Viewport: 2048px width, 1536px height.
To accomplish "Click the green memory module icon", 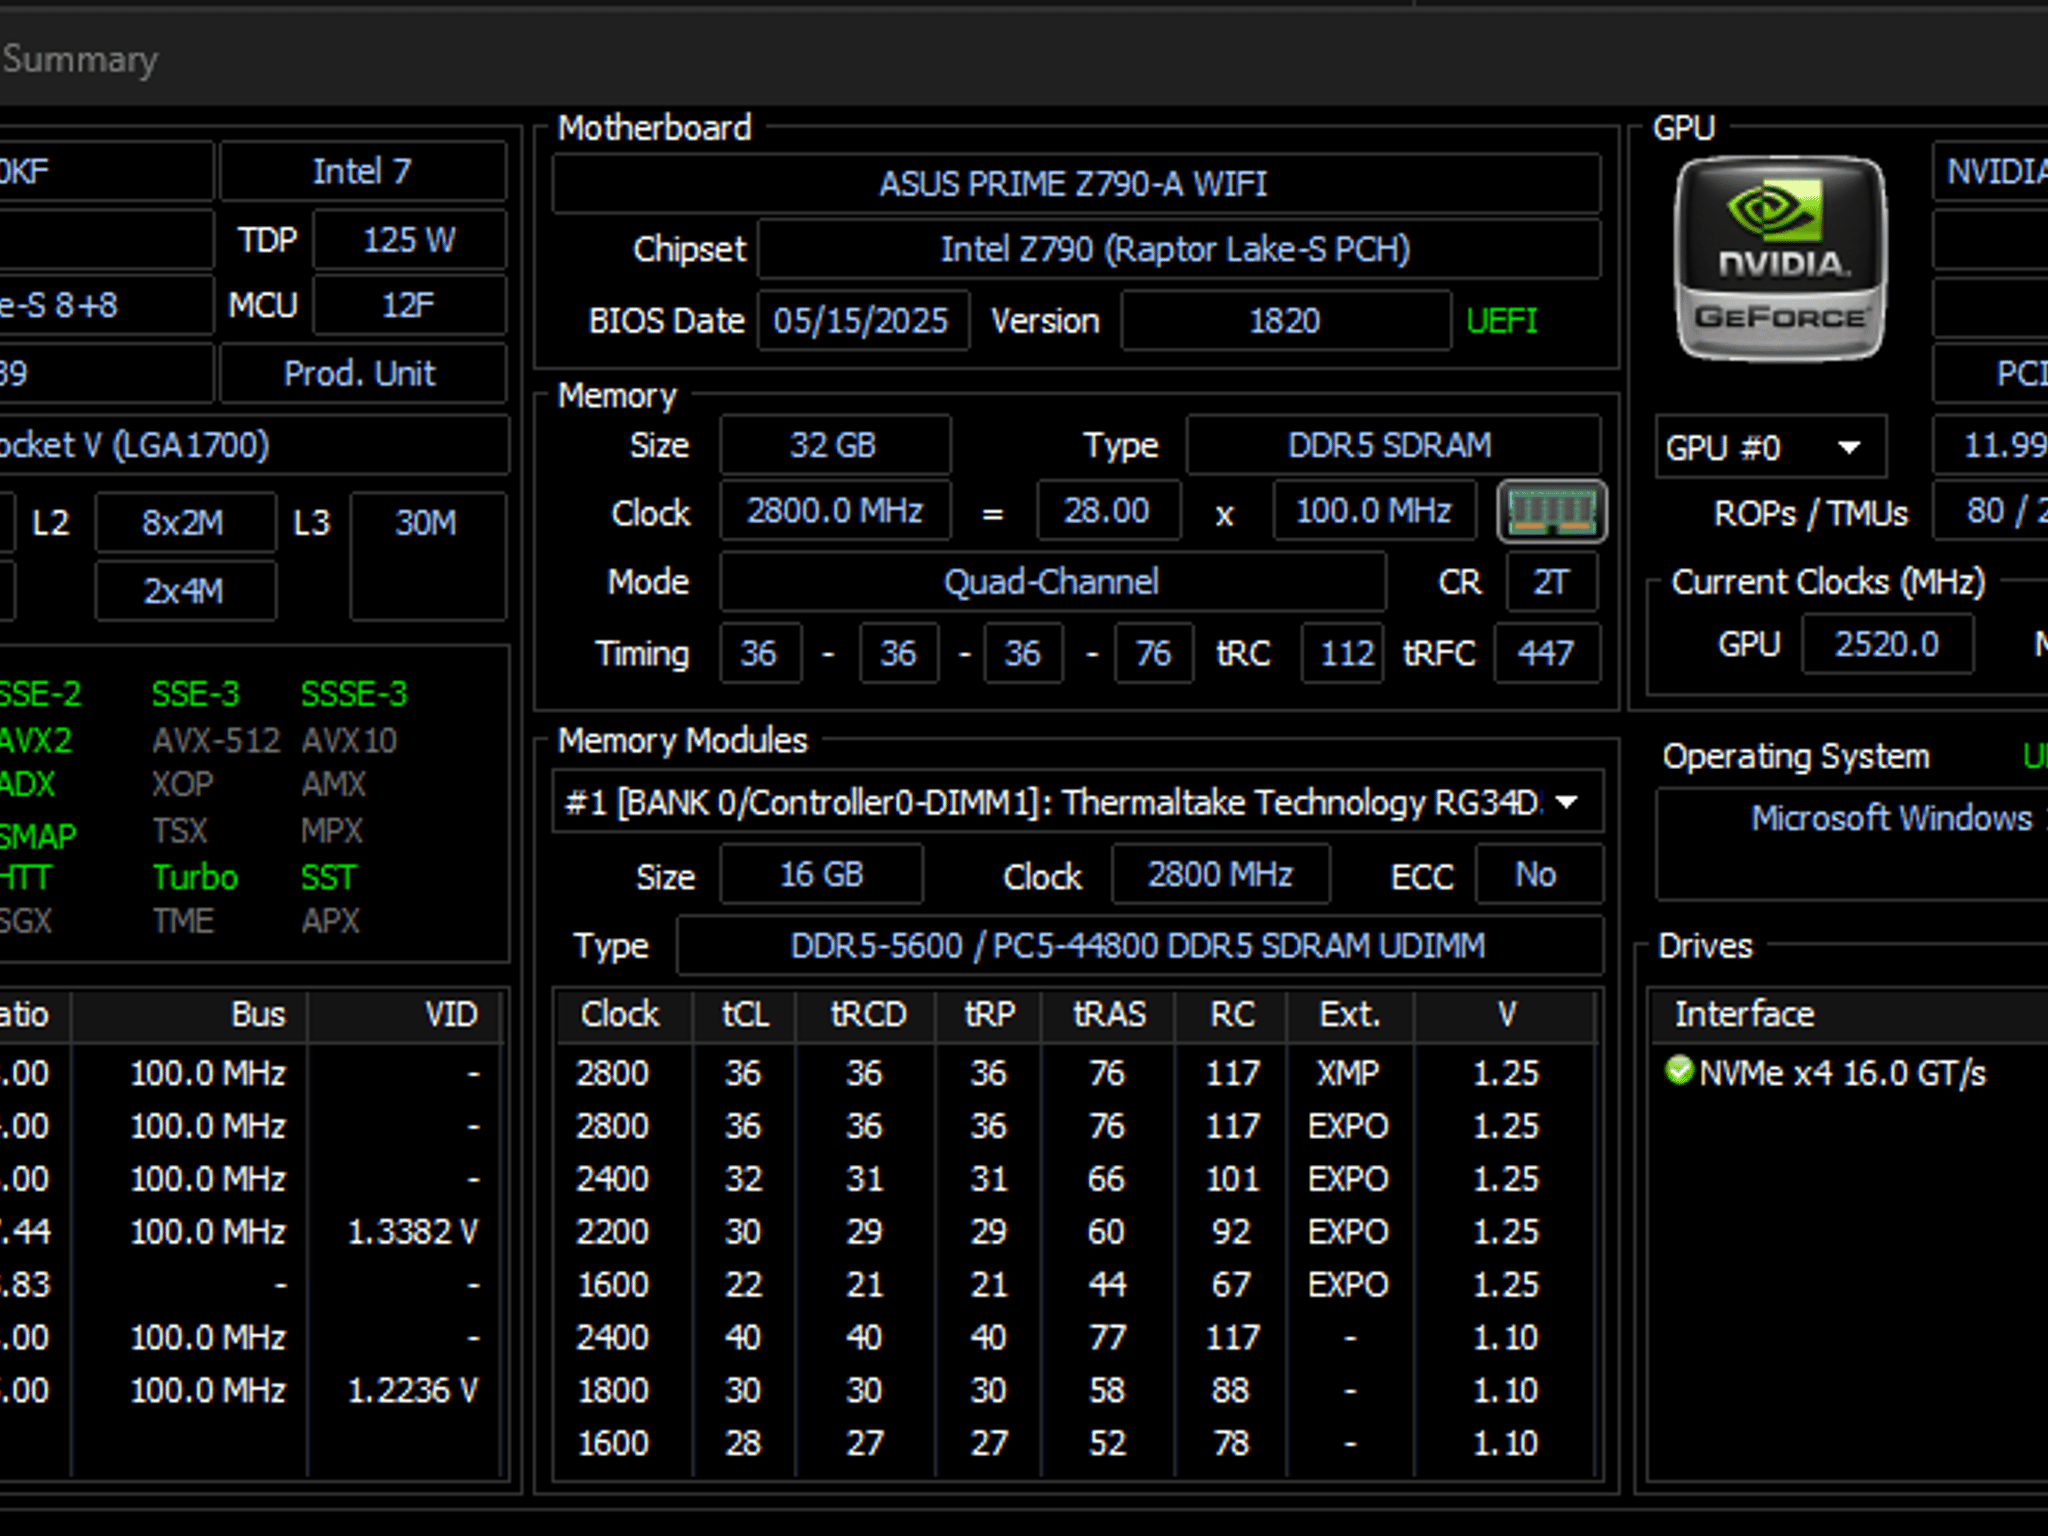I will point(1551,512).
